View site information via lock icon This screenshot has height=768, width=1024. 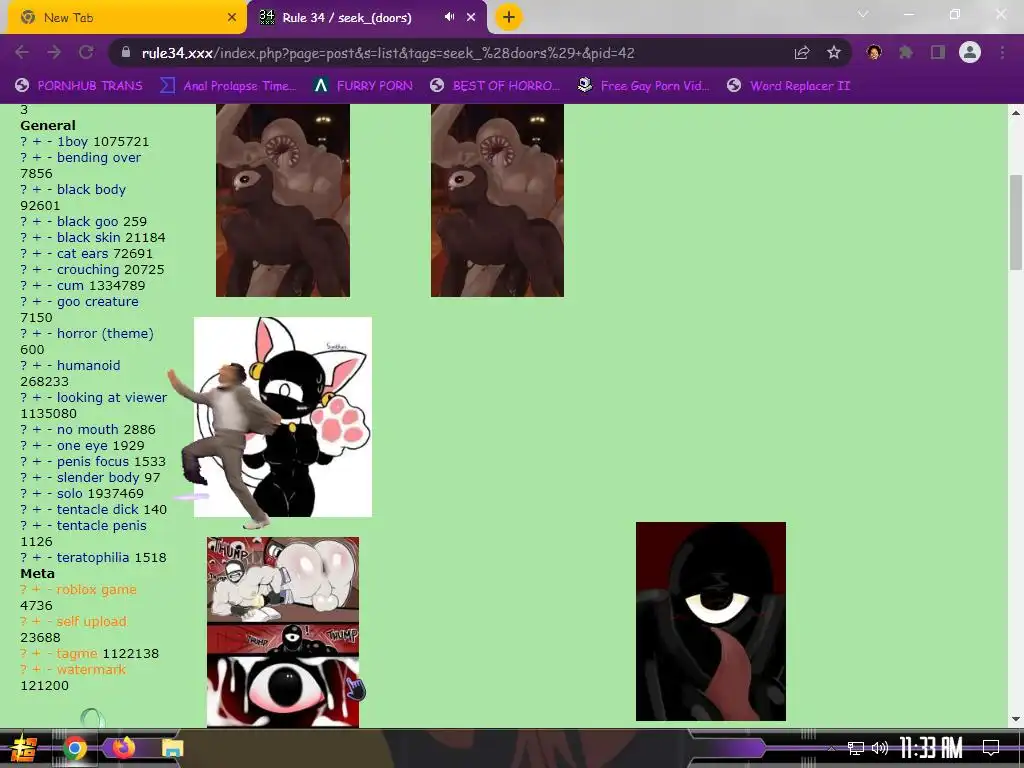coord(127,52)
